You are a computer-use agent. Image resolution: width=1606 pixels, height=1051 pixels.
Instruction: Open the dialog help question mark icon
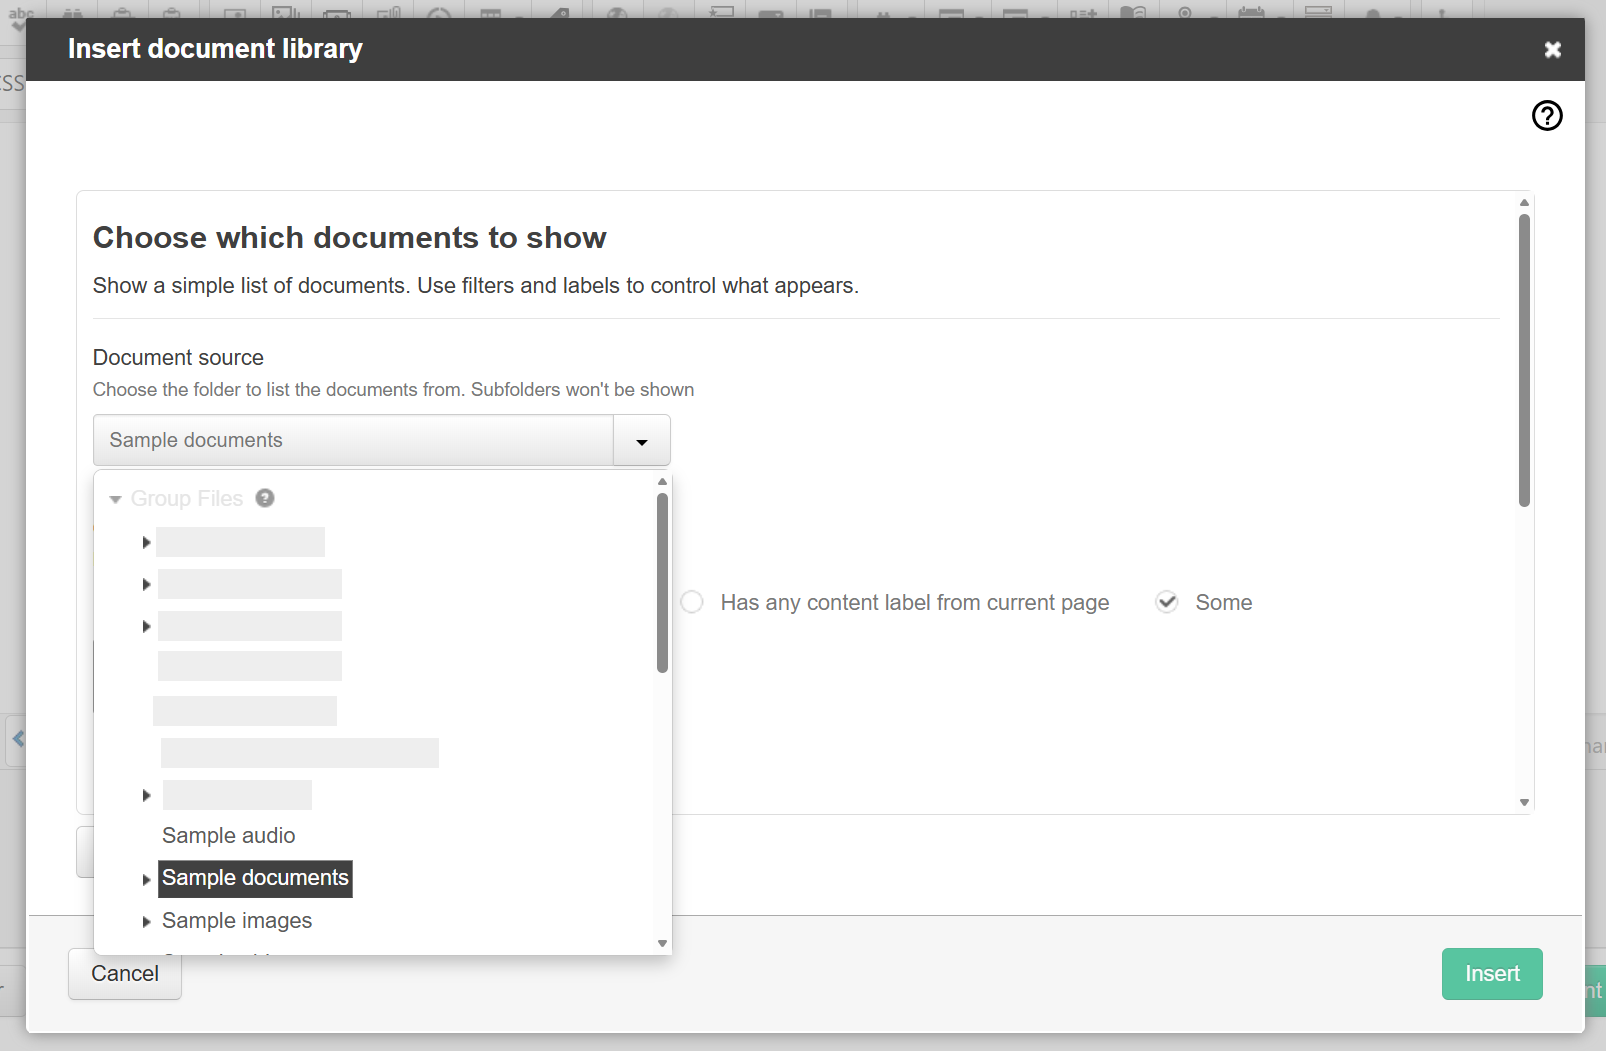(1547, 116)
